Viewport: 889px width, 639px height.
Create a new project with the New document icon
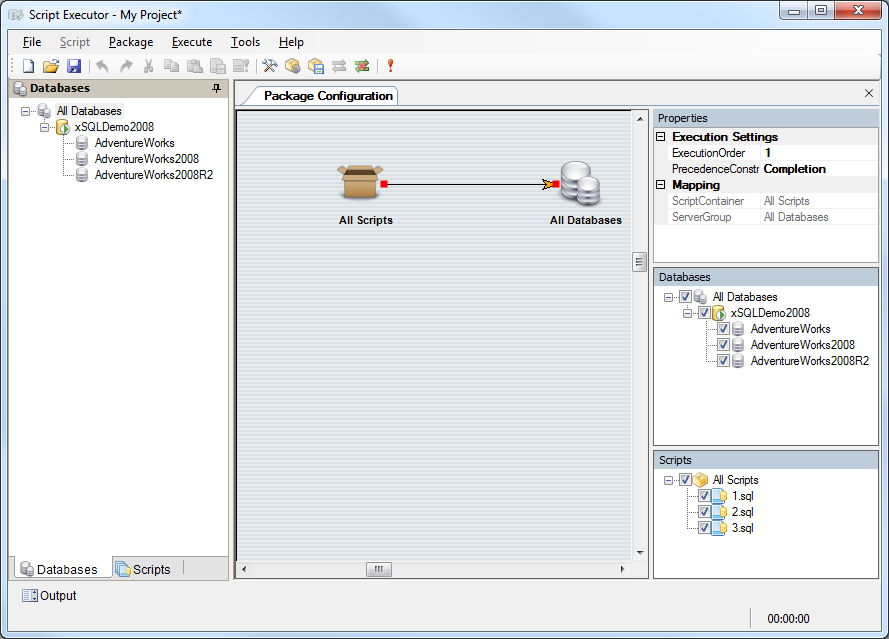click(27, 66)
